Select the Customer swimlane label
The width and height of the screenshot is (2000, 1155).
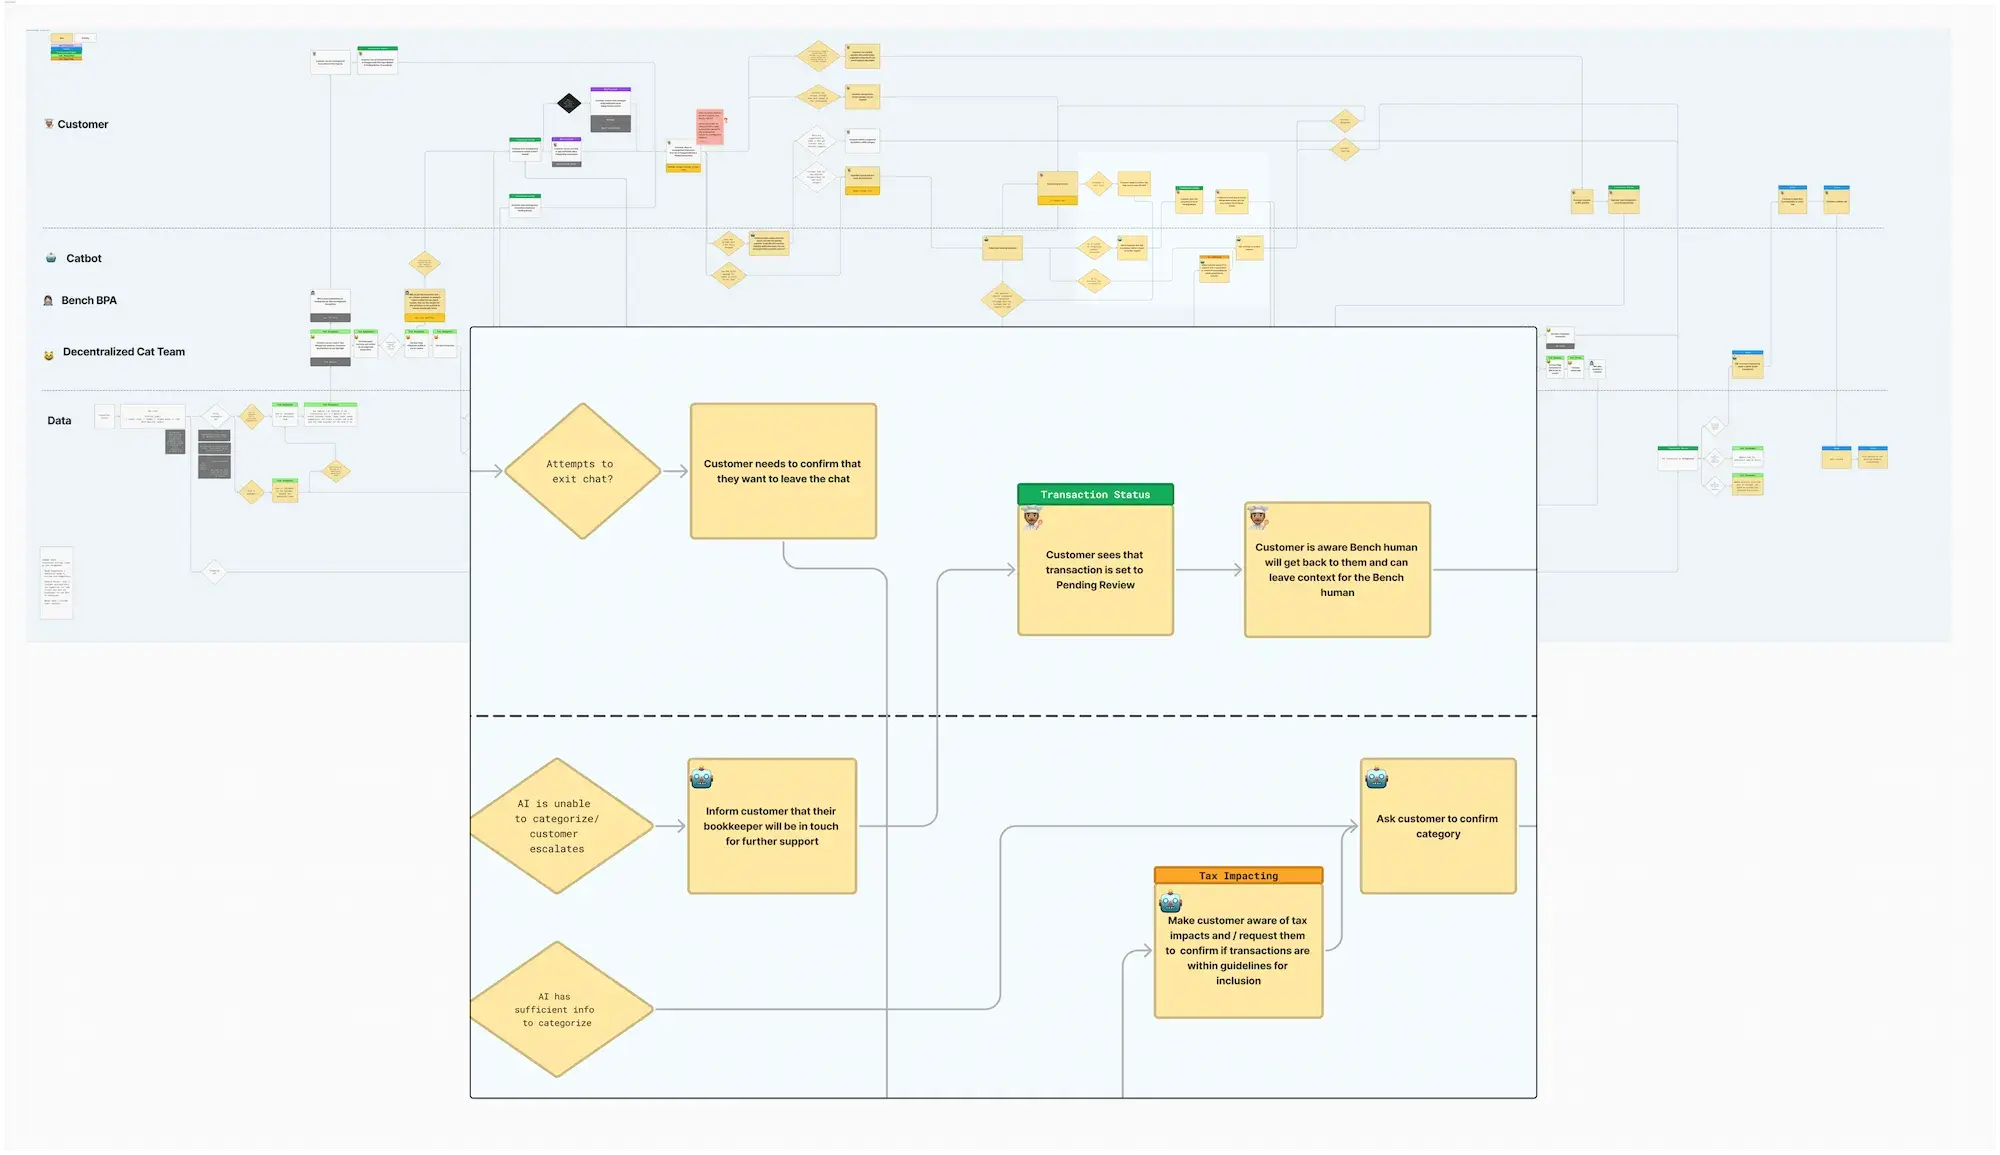83,124
